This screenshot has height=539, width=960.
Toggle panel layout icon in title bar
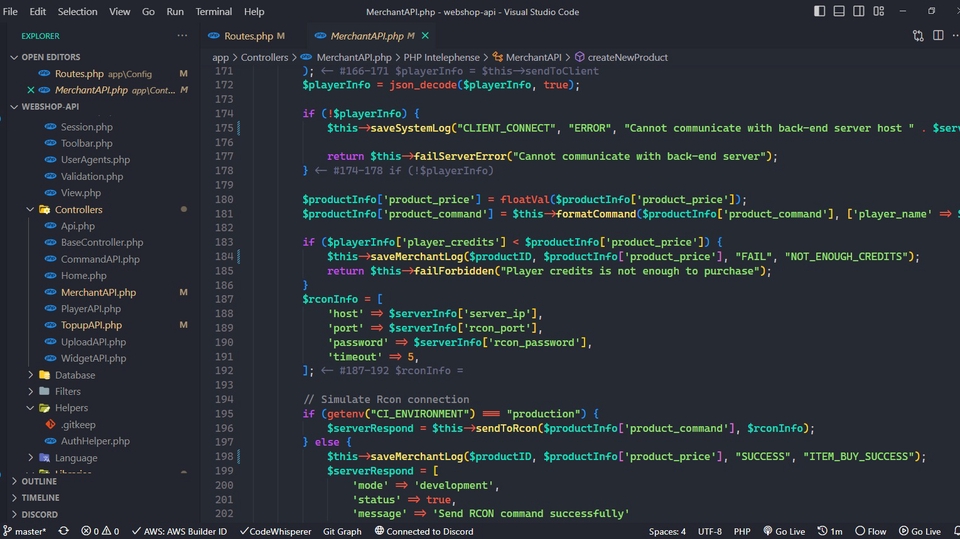839,11
